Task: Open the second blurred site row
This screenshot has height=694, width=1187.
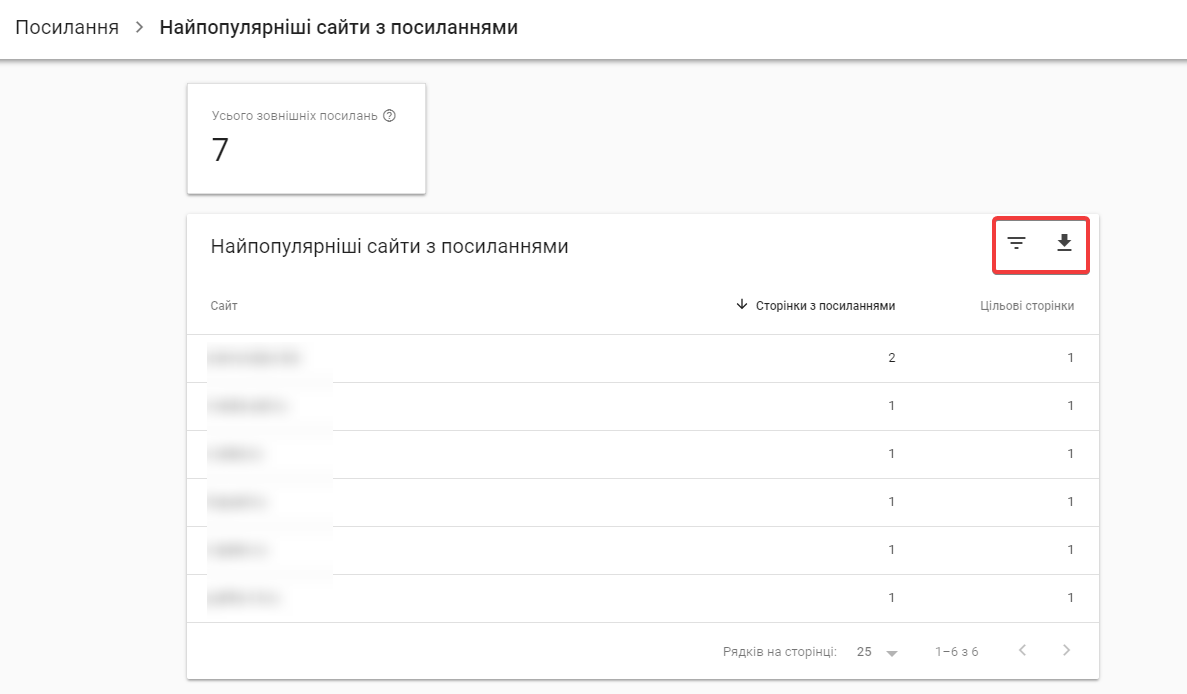Action: pos(643,406)
